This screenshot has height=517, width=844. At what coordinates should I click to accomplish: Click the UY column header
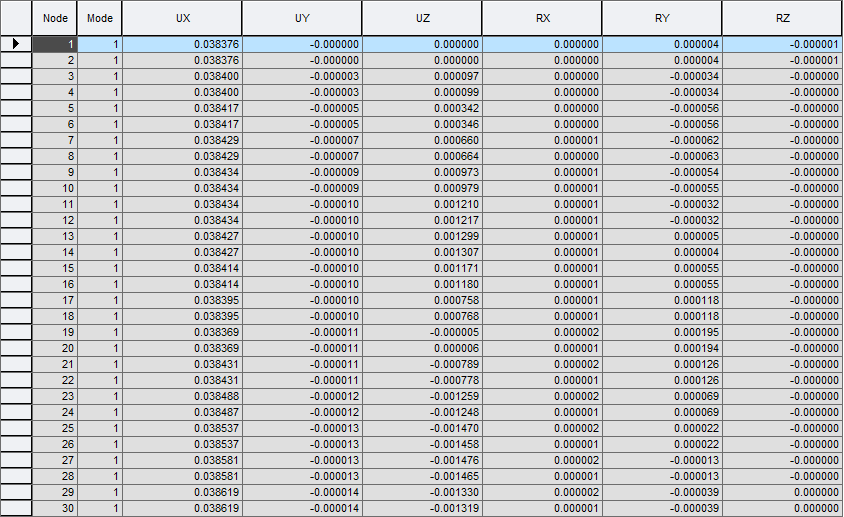(302, 18)
